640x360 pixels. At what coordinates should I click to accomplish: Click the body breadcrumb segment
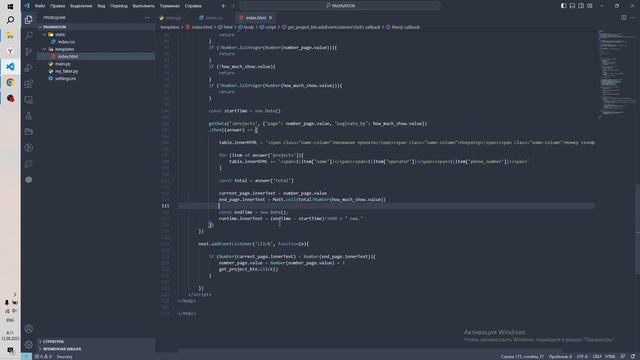point(246,27)
